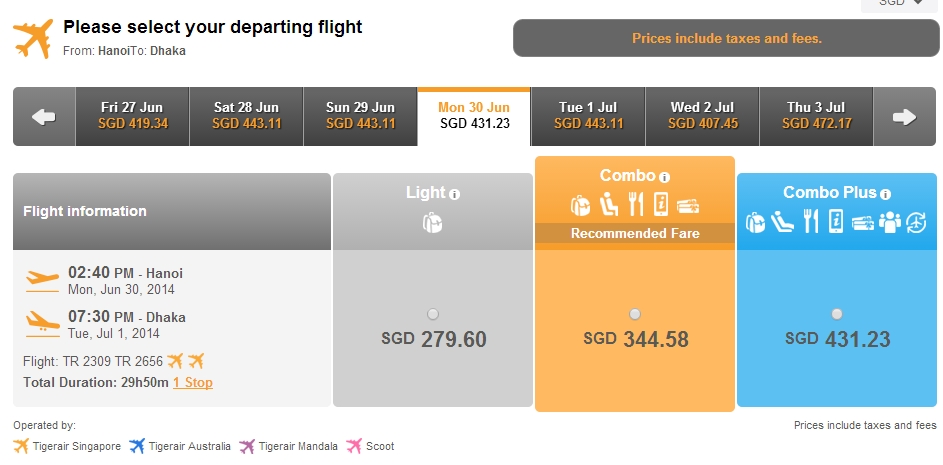
Task: Switch to Fri 27 Jun date tab
Action: click(132, 117)
